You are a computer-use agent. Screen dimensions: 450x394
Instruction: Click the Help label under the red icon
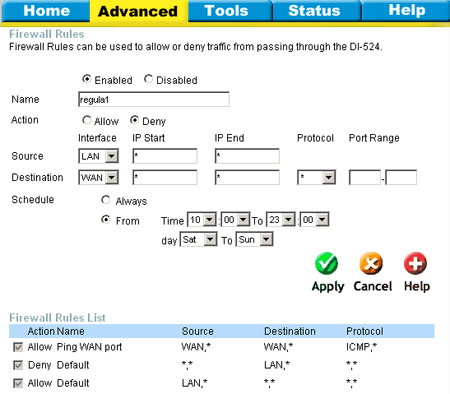tap(417, 286)
